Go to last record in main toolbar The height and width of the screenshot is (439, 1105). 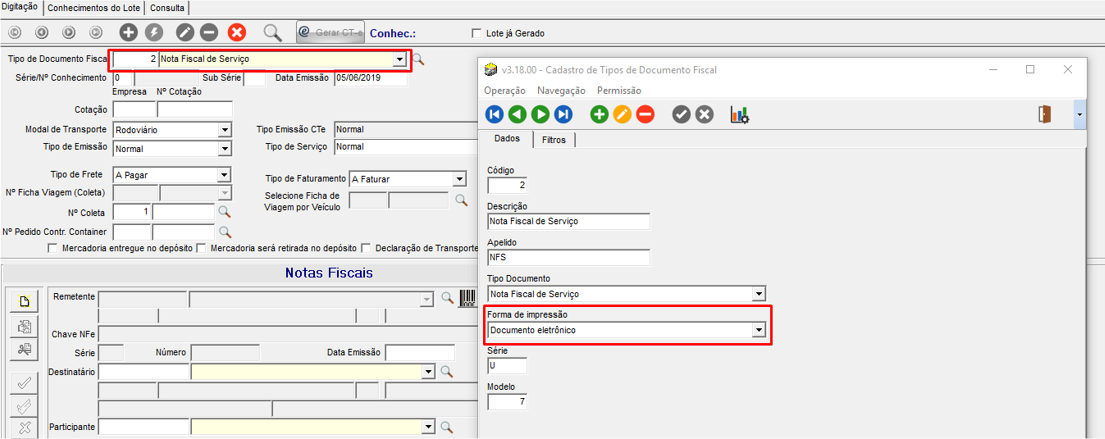[x=96, y=32]
